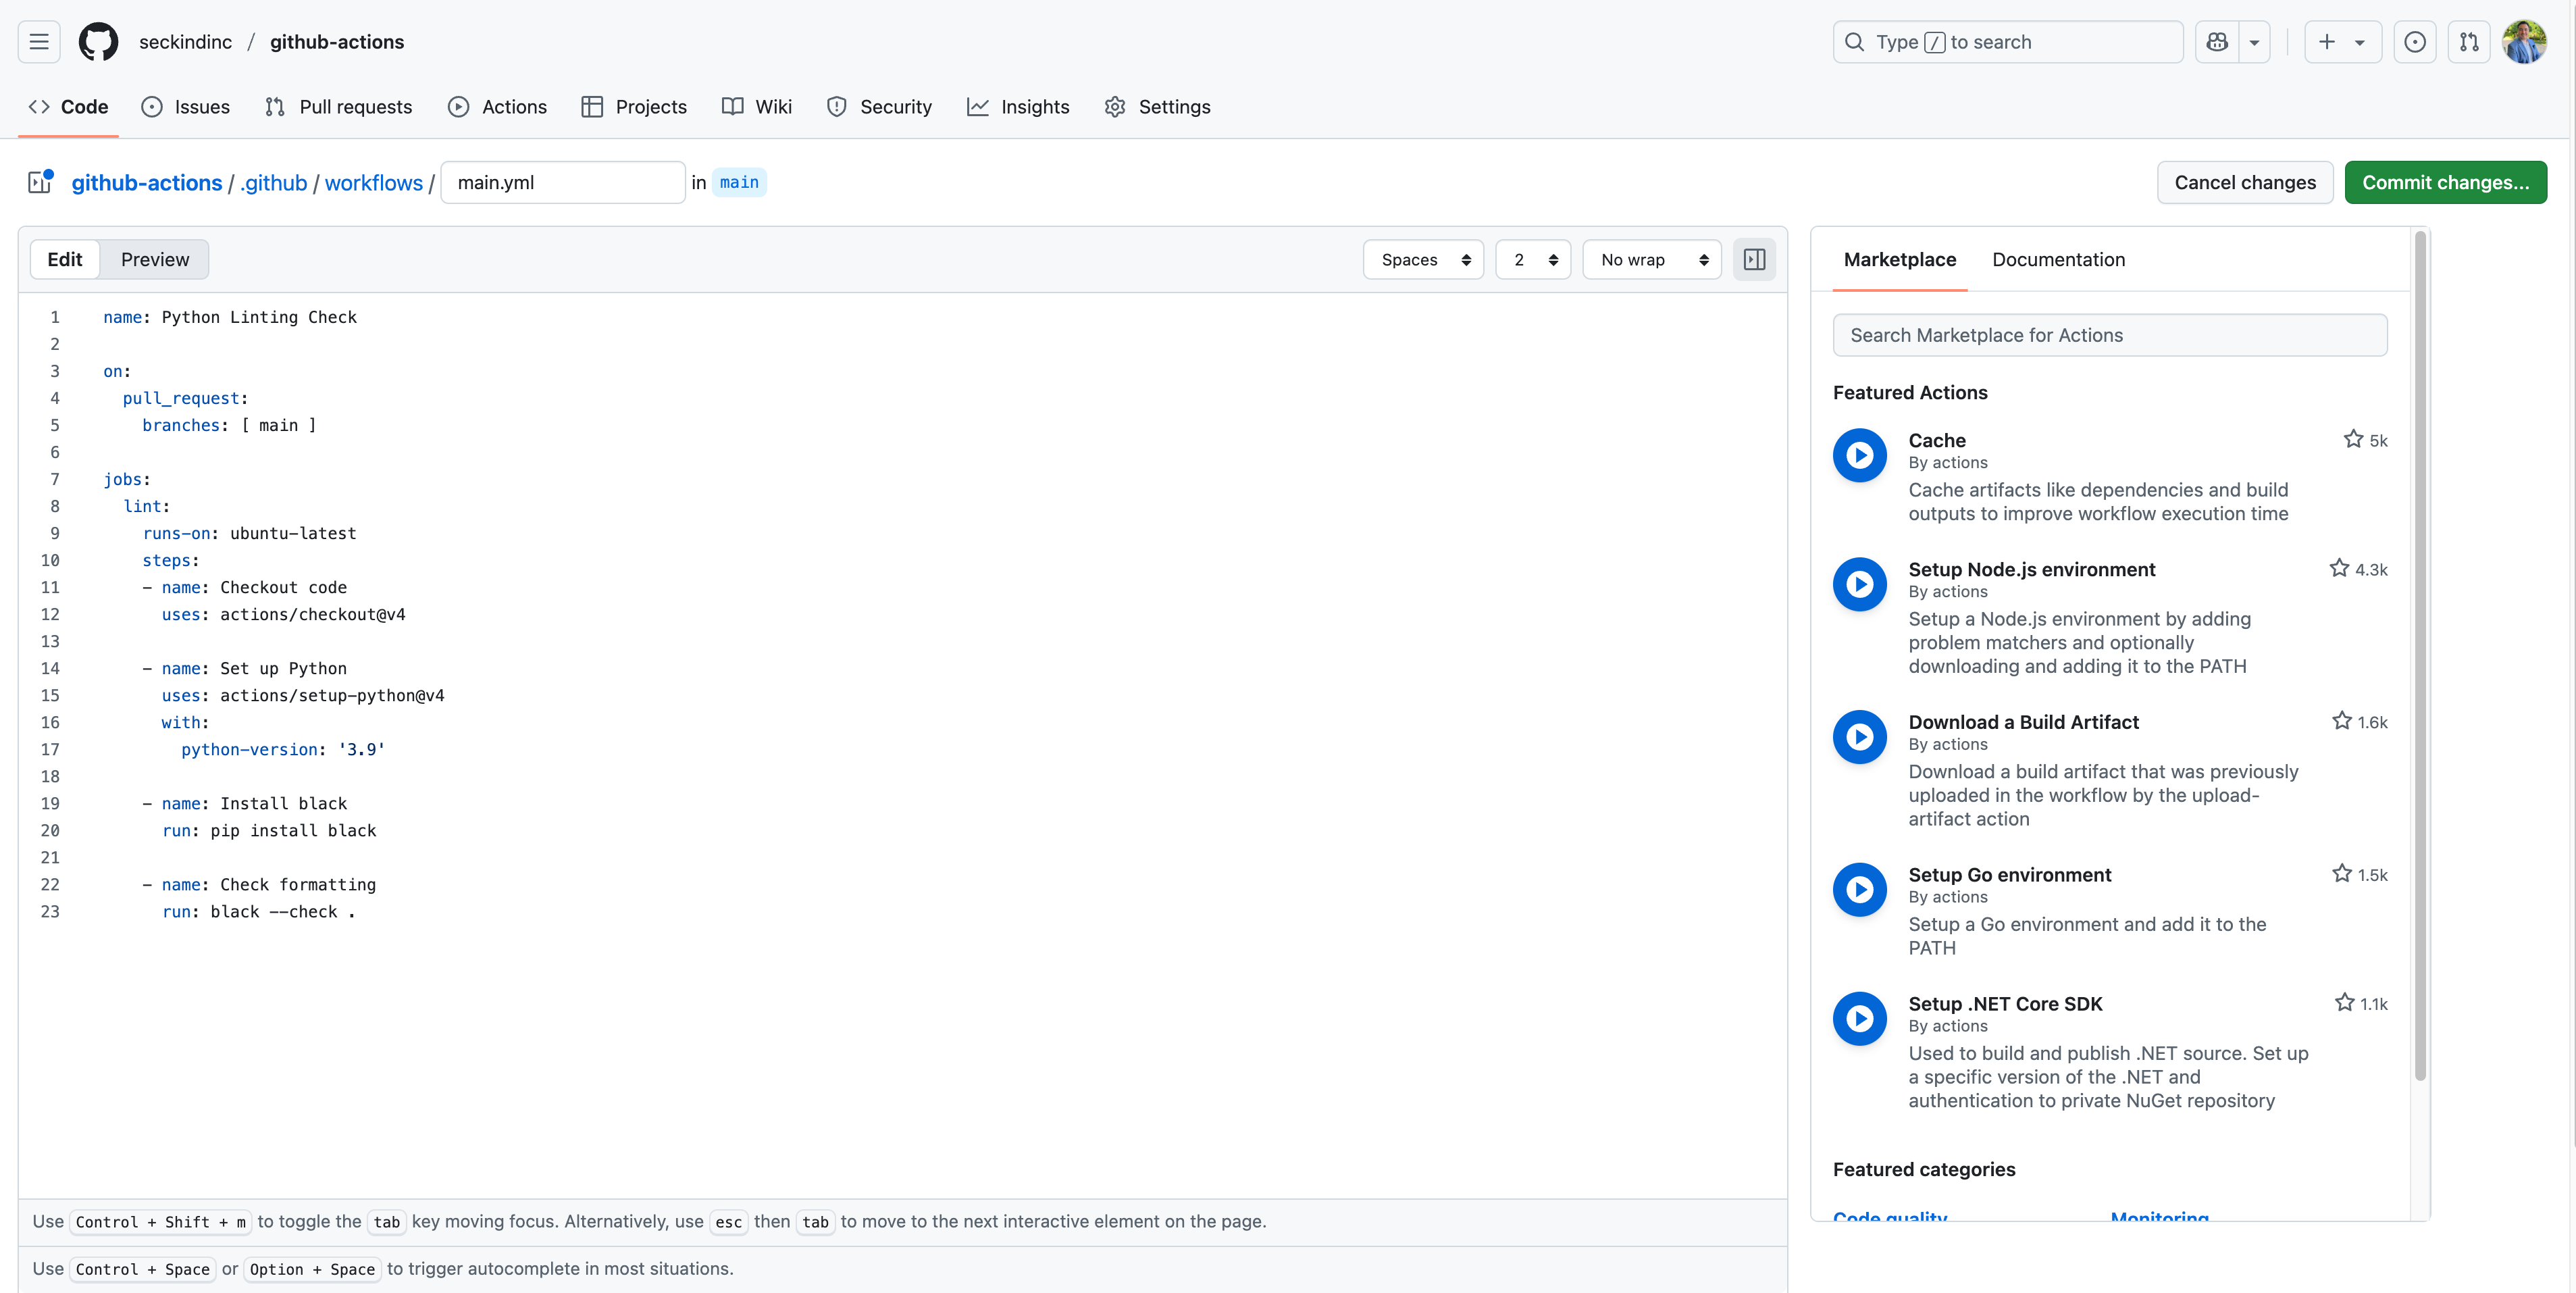Open the issues inbox icon
Viewport: 2576px width, 1293px height.
(2414, 42)
